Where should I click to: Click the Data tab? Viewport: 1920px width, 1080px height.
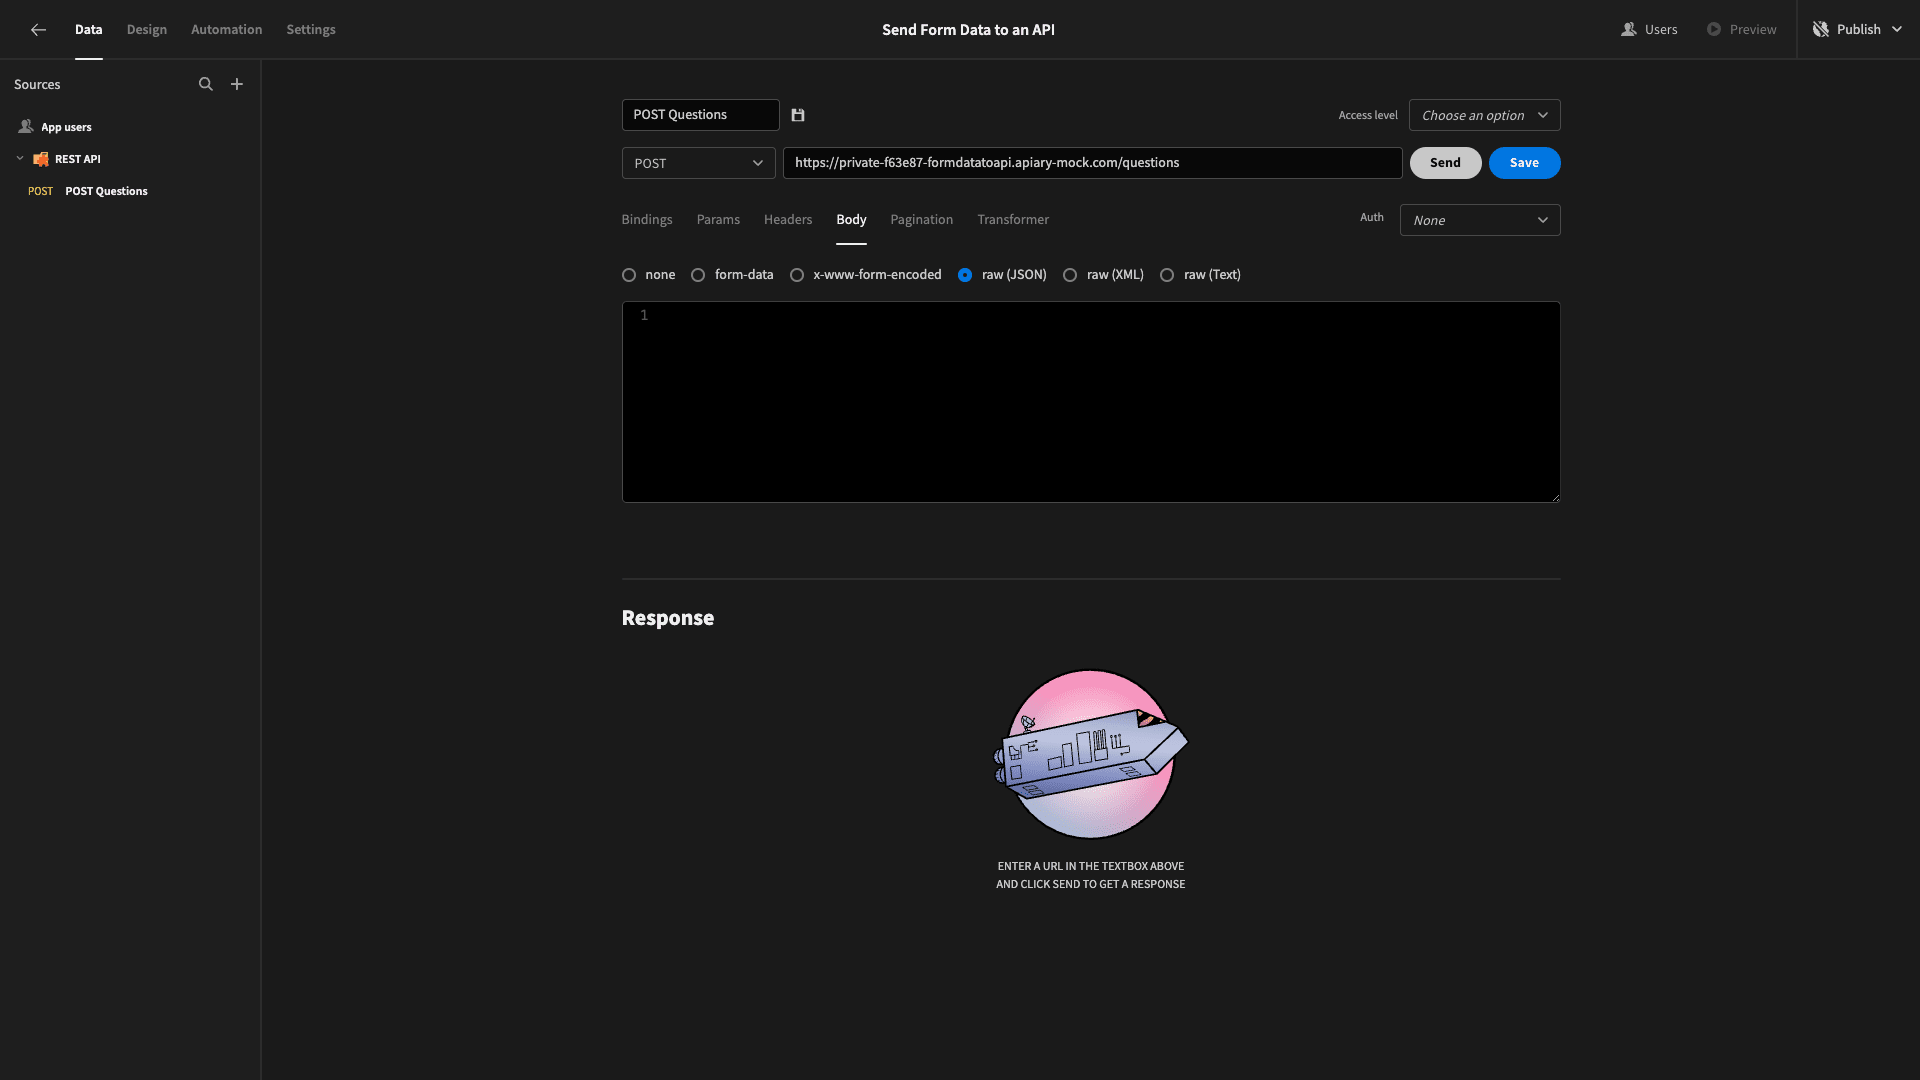coord(89,30)
